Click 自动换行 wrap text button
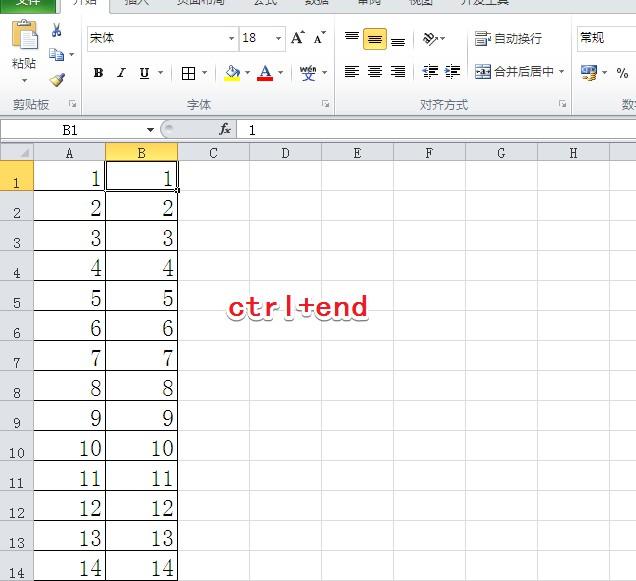636x581 pixels. [x=509, y=39]
